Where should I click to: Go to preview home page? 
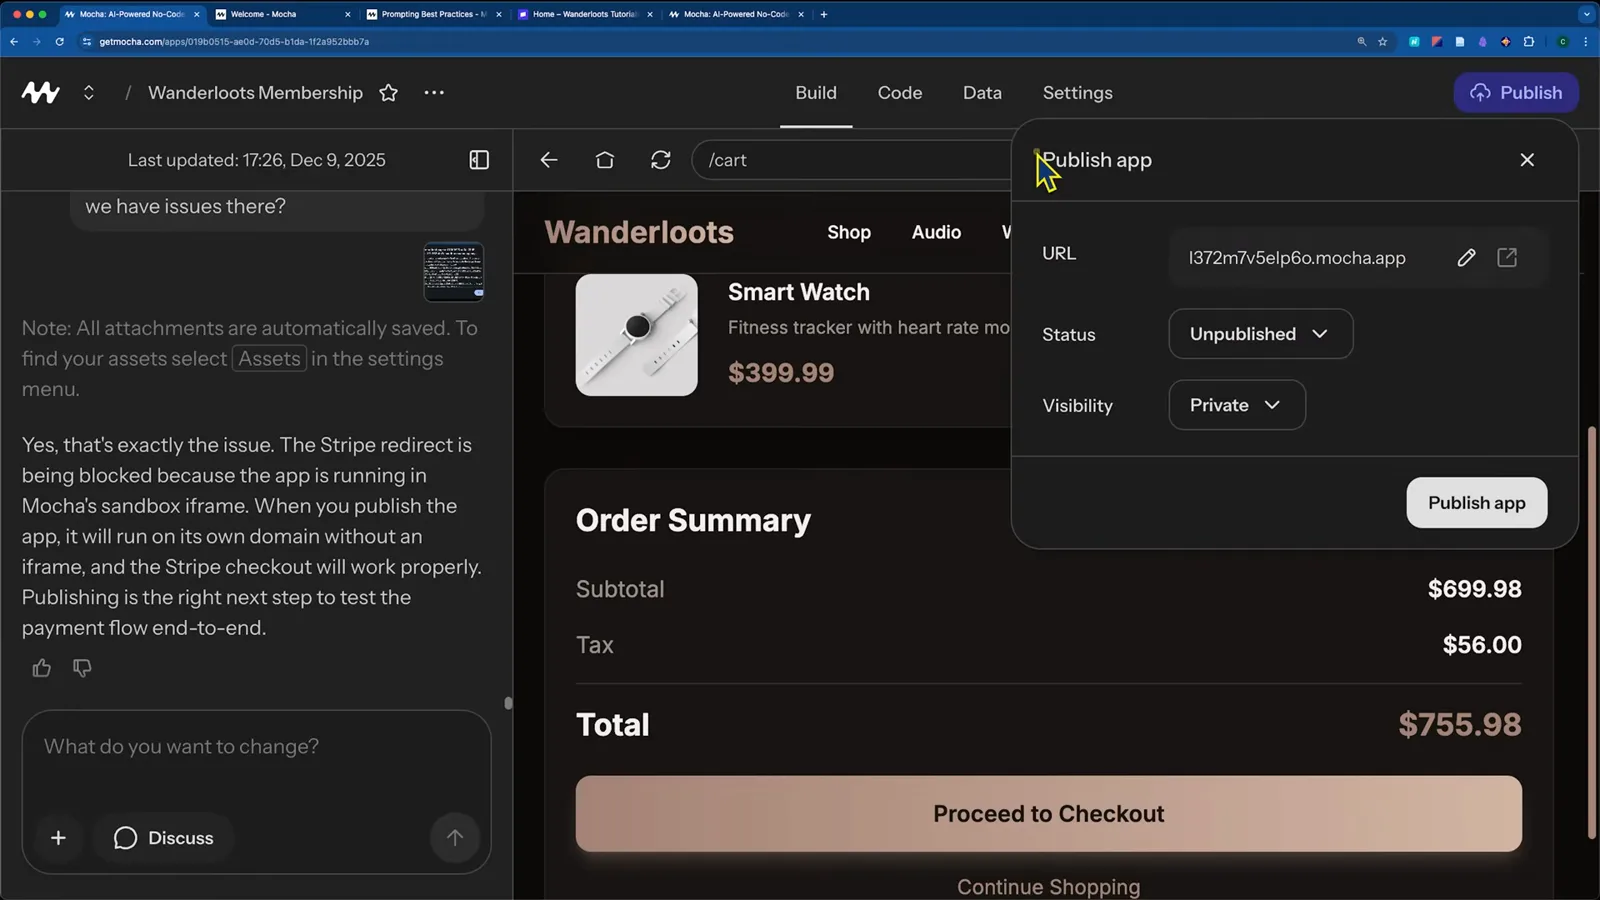(605, 160)
